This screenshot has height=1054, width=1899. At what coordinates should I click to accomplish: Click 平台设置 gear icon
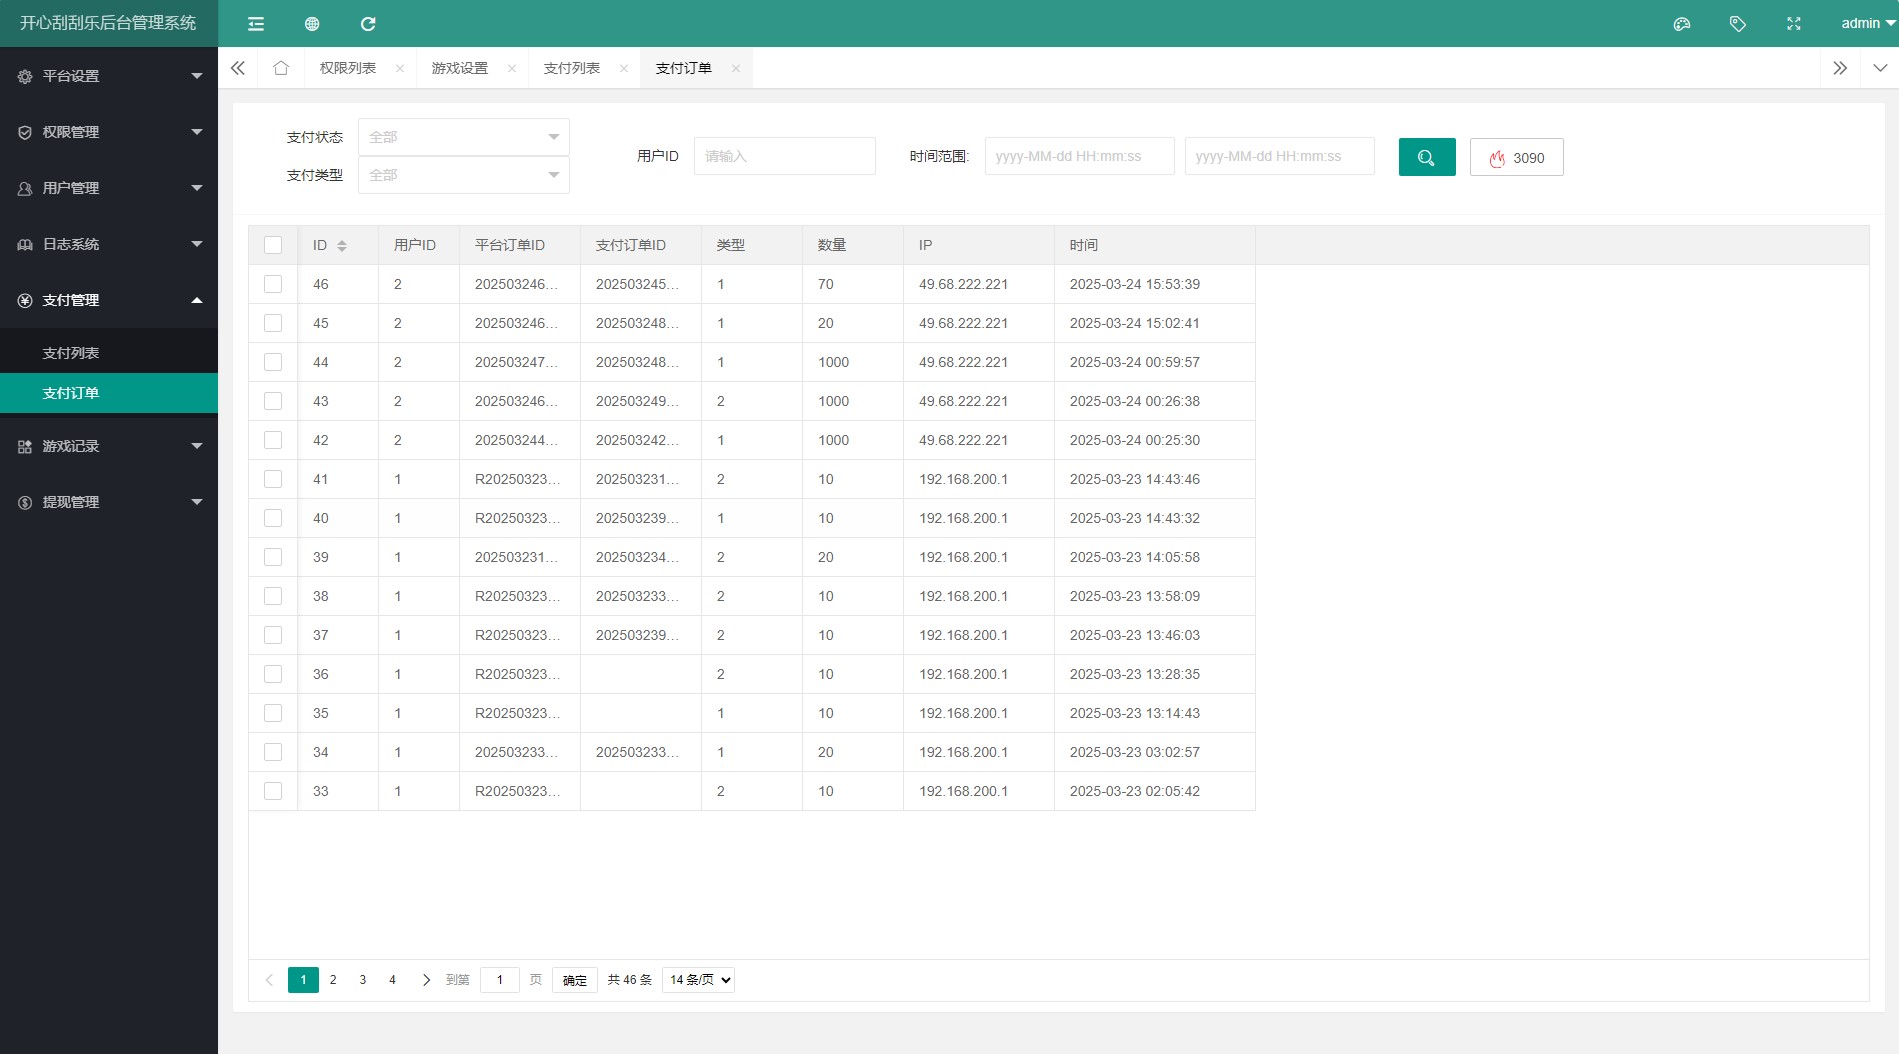coord(25,76)
